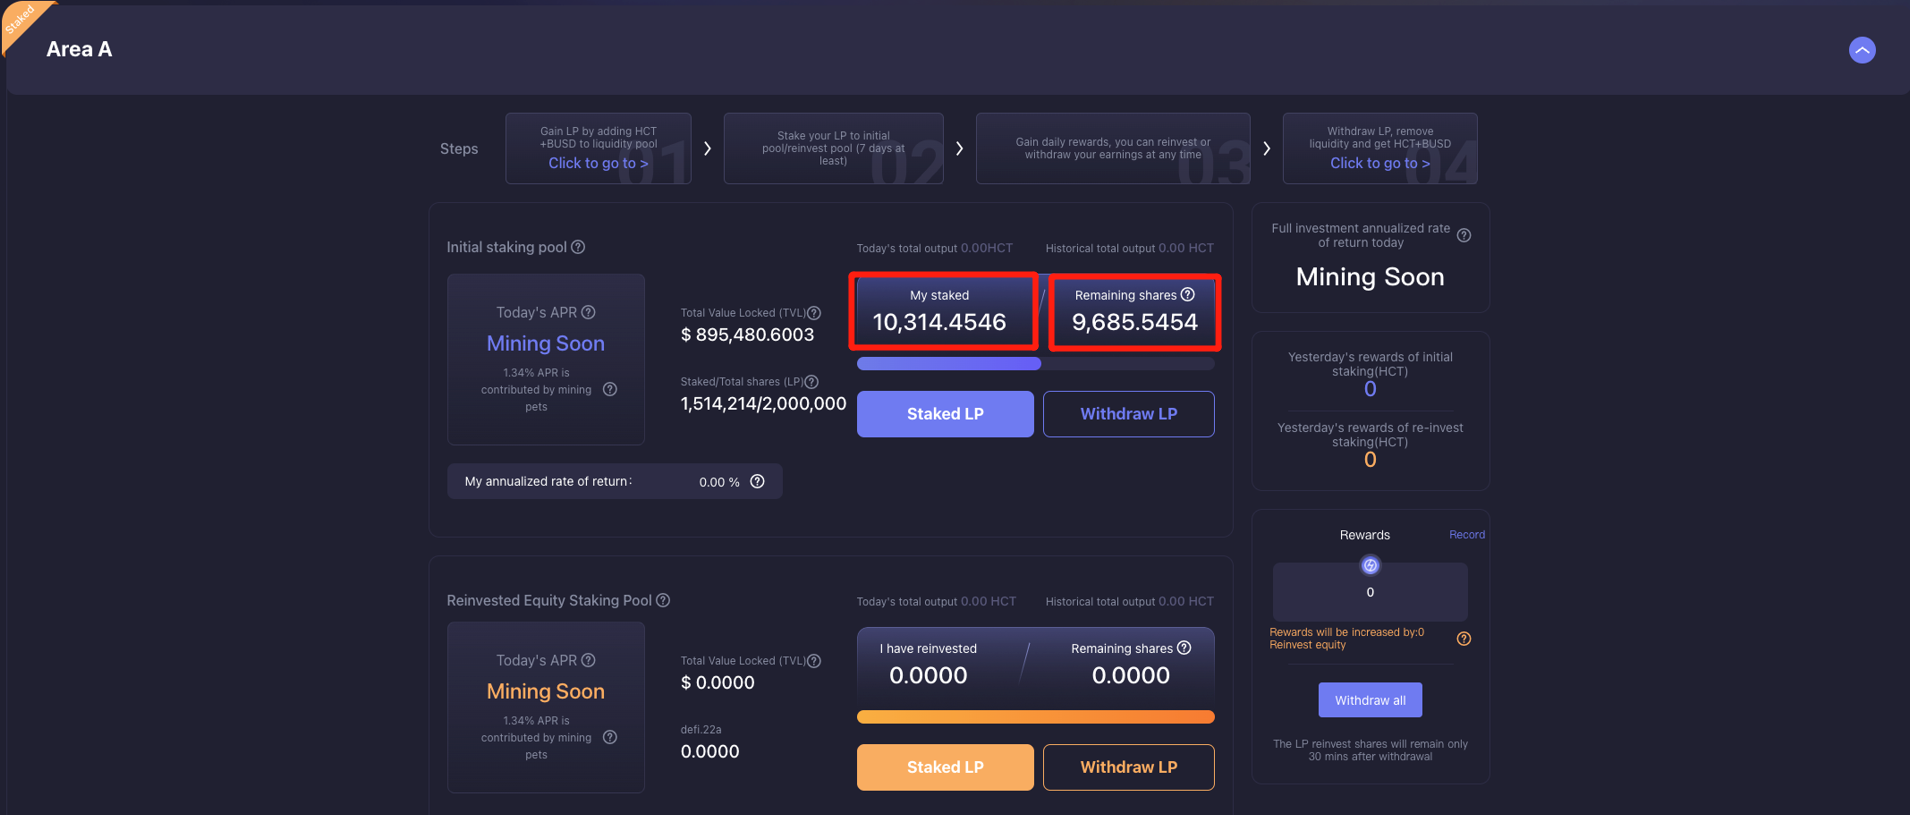
Task: Click help icon beside Reinvested Equity Staking Pool
Action: point(663,600)
